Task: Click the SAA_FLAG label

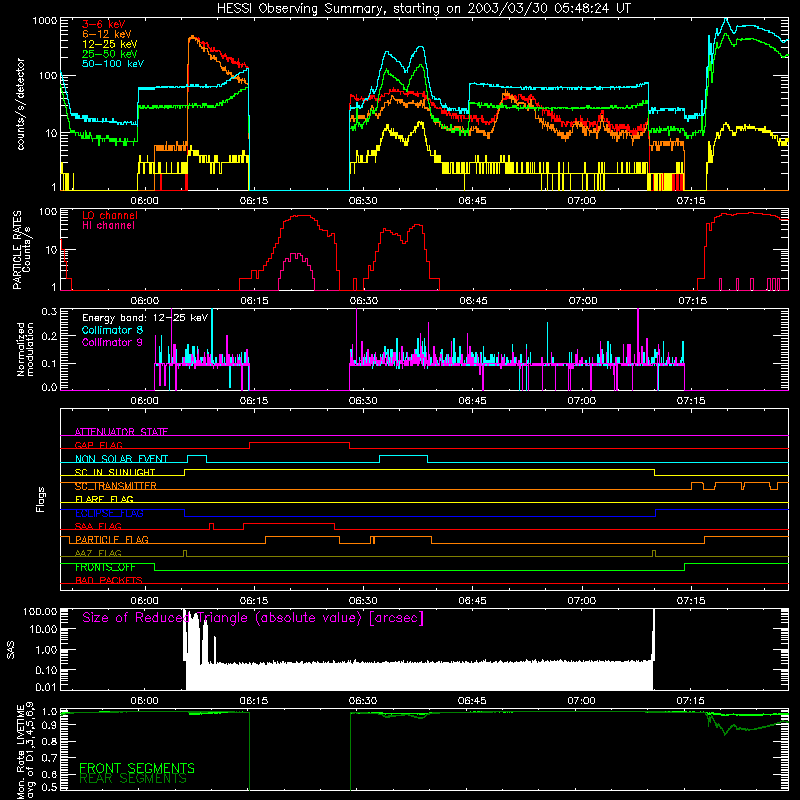Action: click(x=98, y=526)
